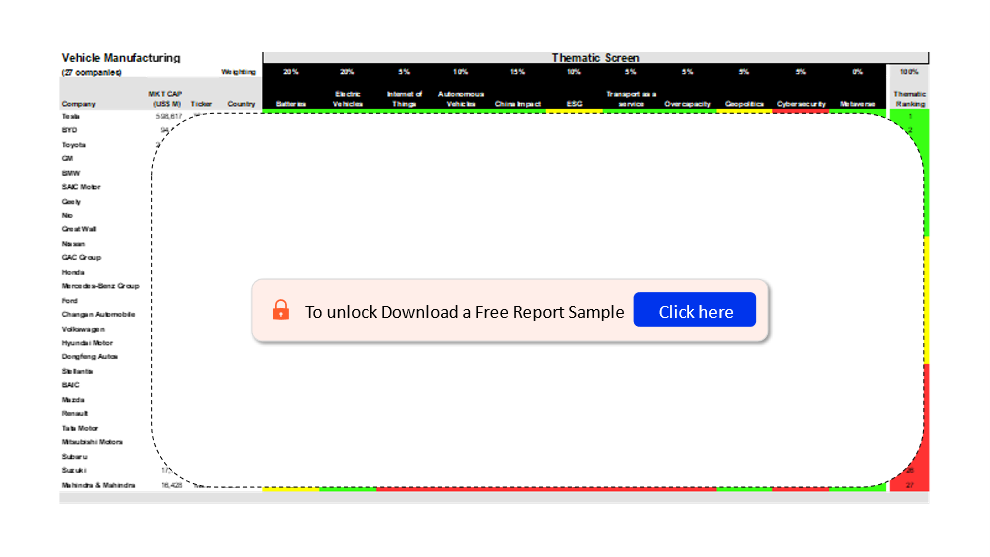The height and width of the screenshot is (557, 990).
Task: Select the Ford company row label
Action: (69, 301)
